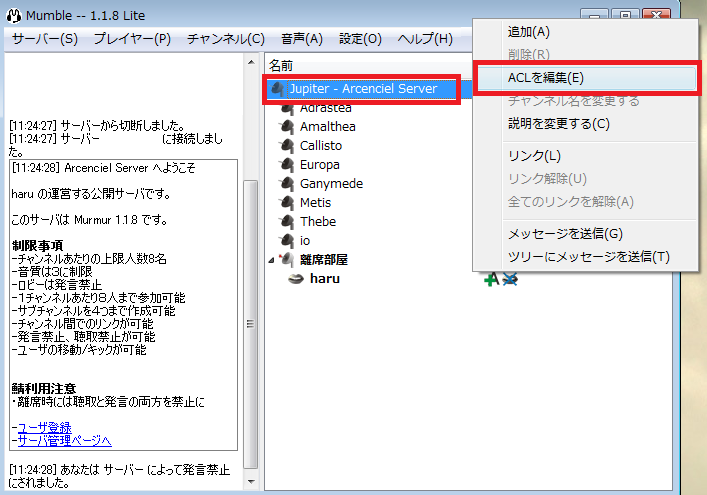Open the プレイヤー(P) menu

(132, 39)
